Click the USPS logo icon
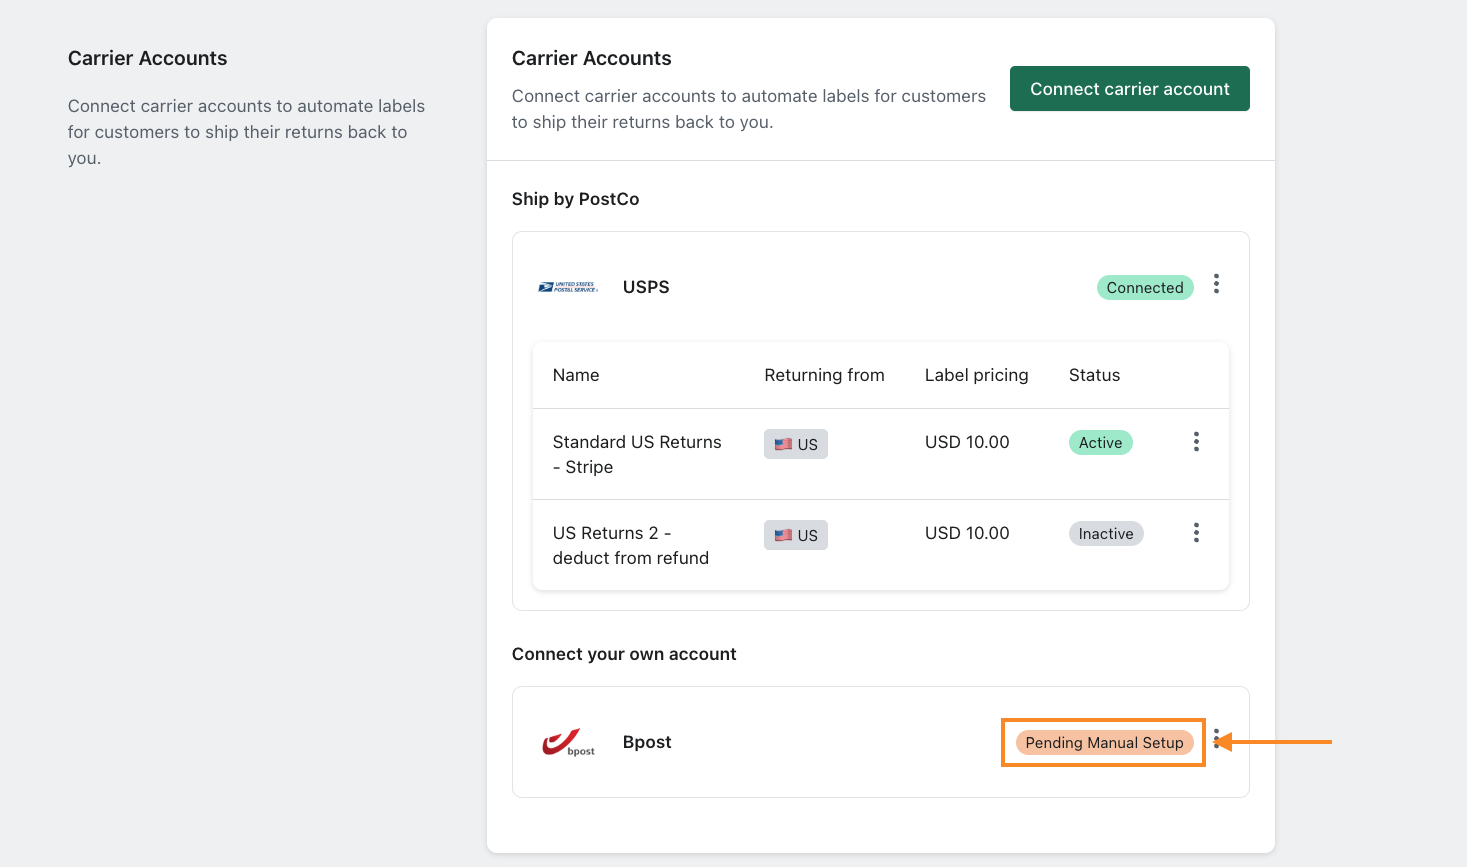Screen dimensions: 1467x867 point(568,287)
